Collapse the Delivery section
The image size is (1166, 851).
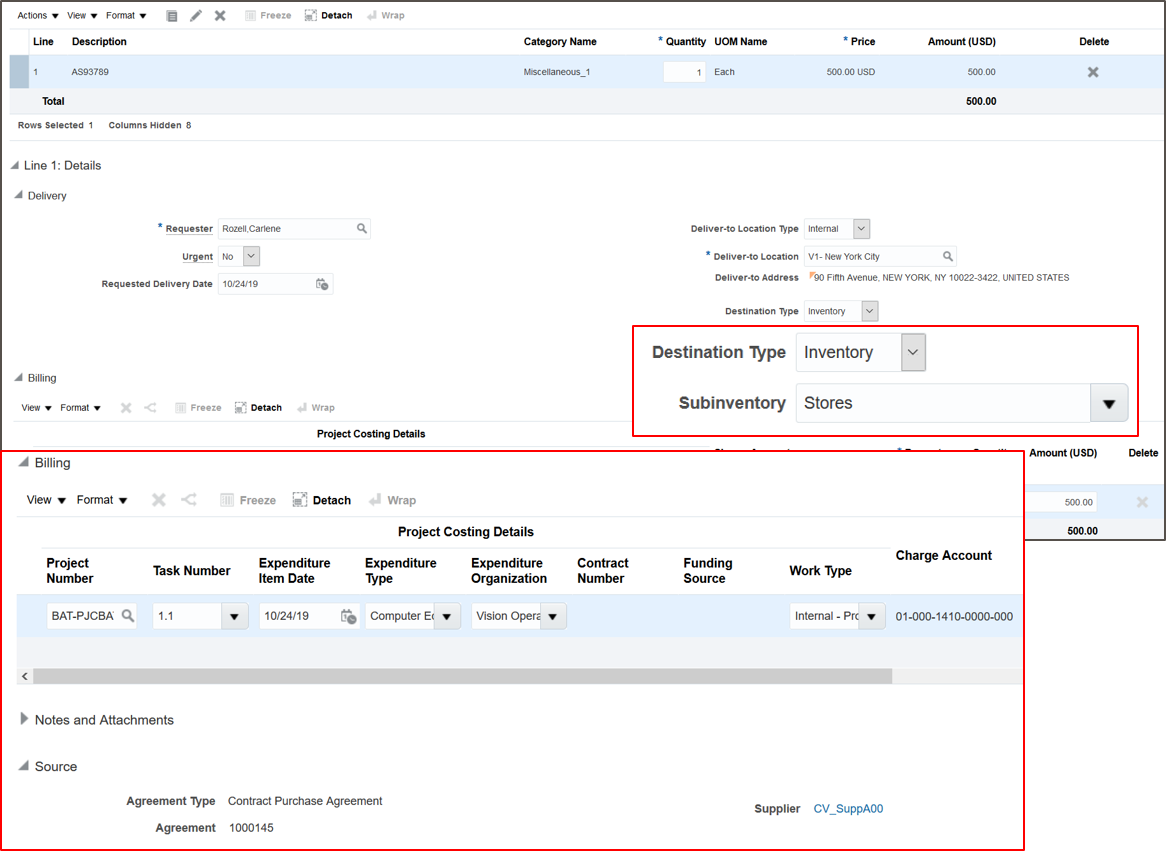19,195
